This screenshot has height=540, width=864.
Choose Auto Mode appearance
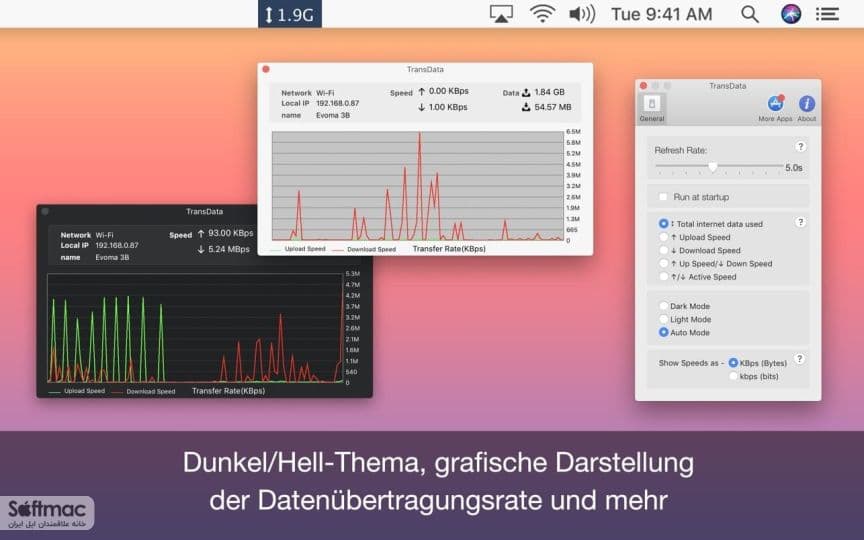[663, 332]
